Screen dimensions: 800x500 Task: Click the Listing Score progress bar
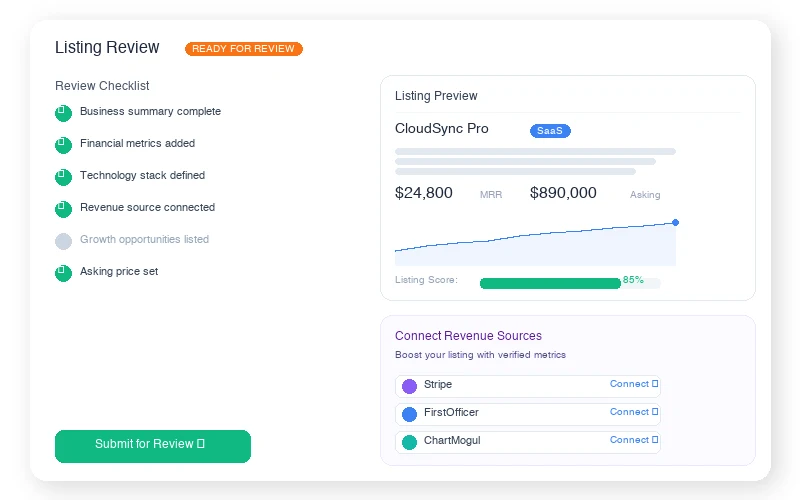pyautogui.click(x=569, y=283)
